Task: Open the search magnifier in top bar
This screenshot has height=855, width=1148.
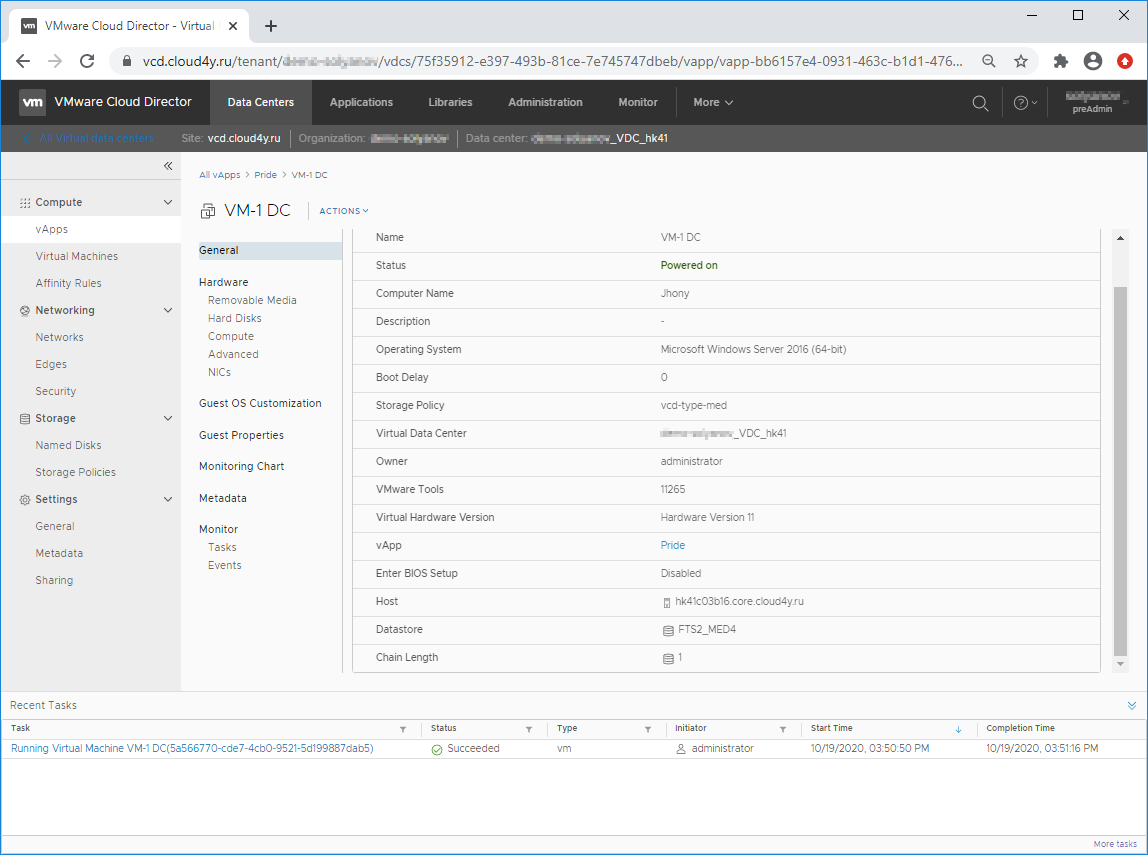Action: [x=980, y=103]
